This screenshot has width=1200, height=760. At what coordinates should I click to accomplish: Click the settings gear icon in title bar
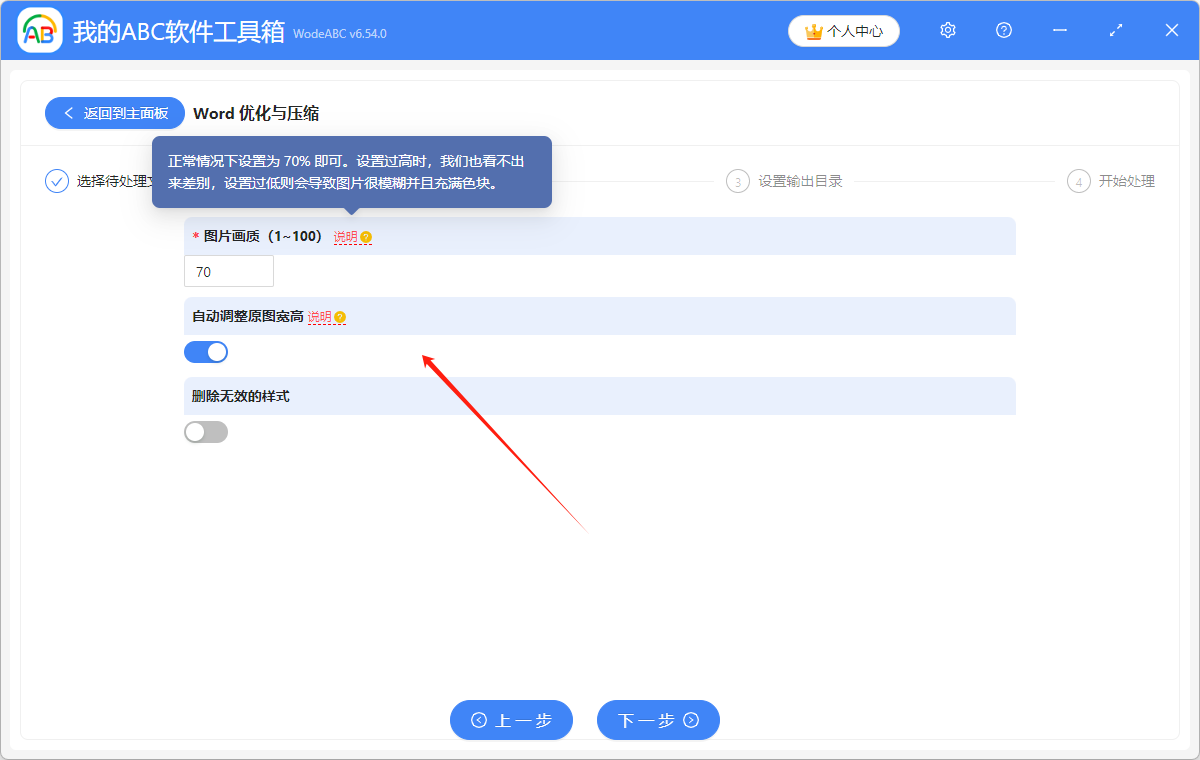click(x=947, y=31)
